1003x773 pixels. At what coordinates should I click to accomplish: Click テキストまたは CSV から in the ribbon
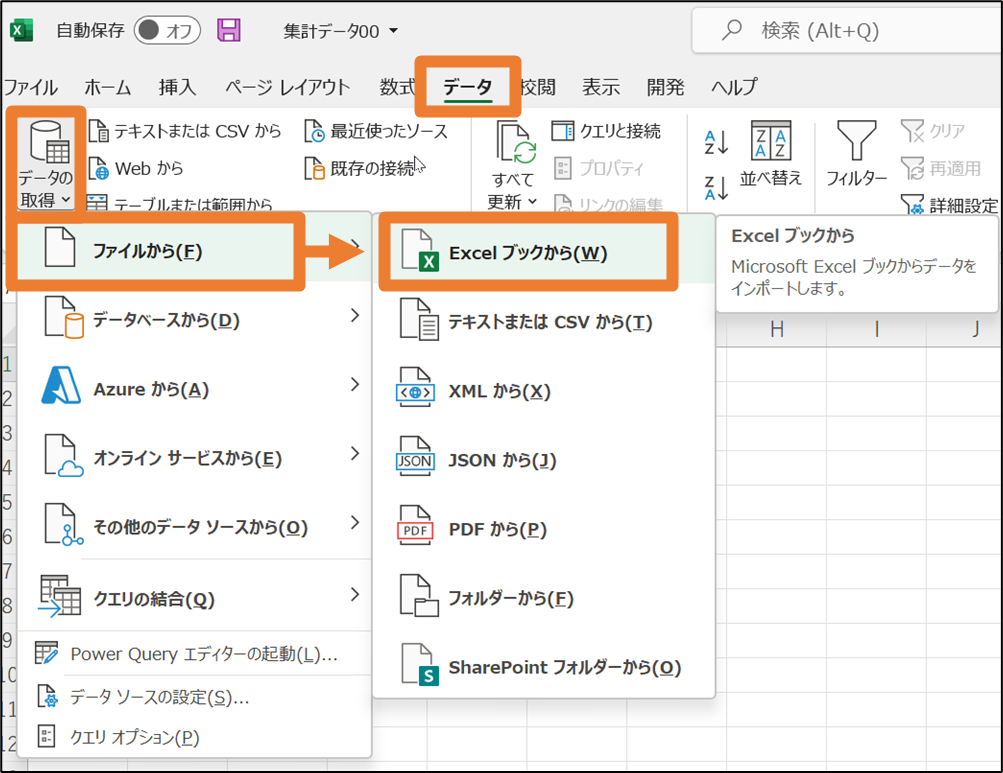(185, 131)
